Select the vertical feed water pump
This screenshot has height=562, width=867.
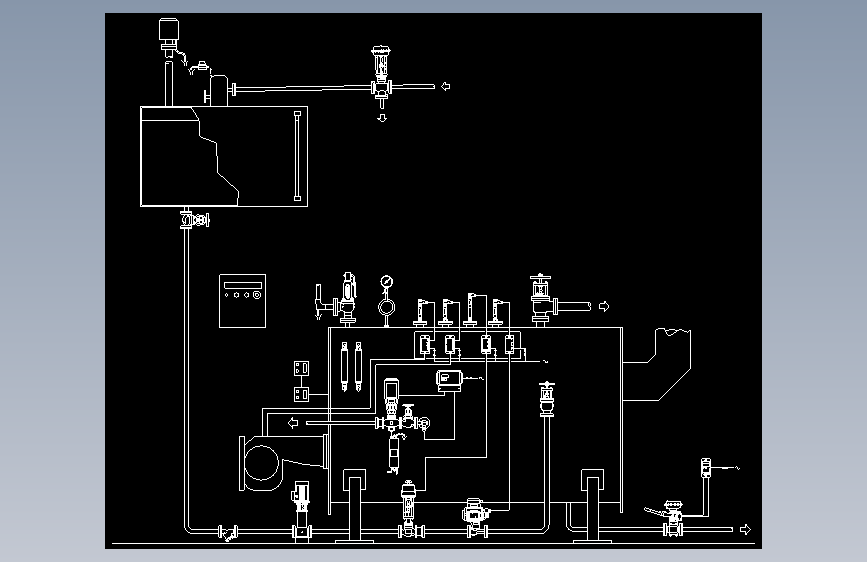click(x=301, y=511)
